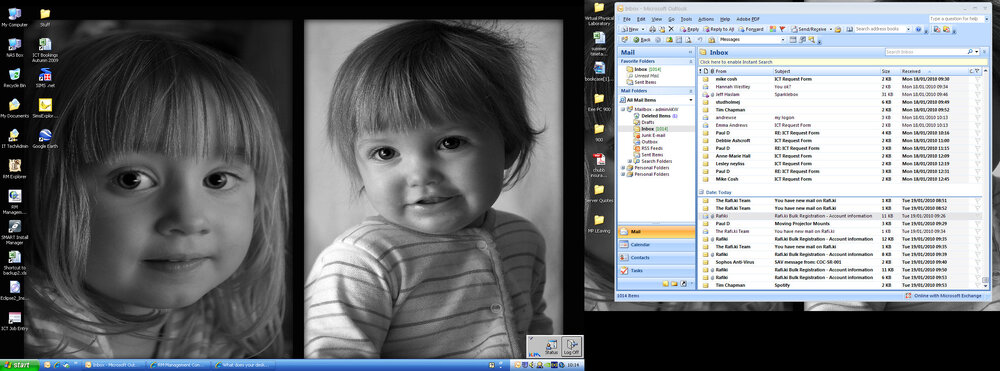Toggle flag on Tim Chapman Spotify email

[978, 285]
